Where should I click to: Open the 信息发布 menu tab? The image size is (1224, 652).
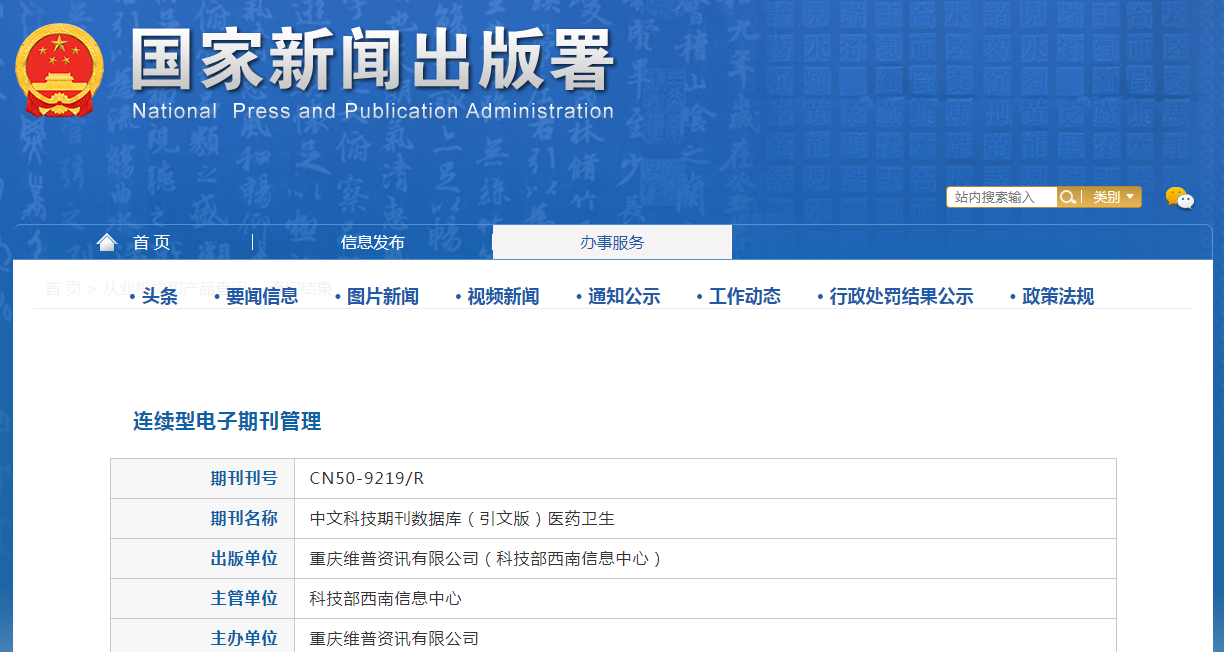372,242
